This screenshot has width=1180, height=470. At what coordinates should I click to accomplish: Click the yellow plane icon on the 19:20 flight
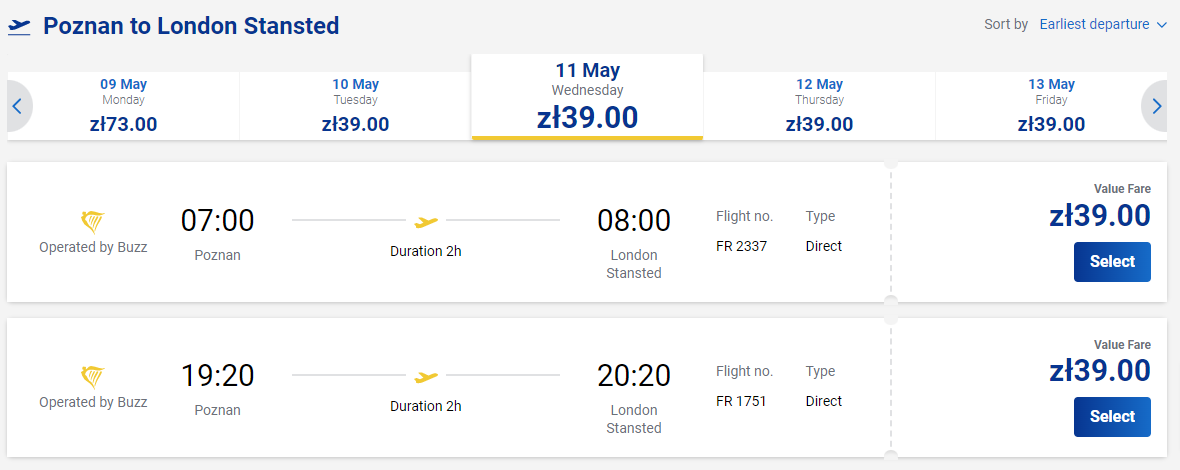pos(426,376)
